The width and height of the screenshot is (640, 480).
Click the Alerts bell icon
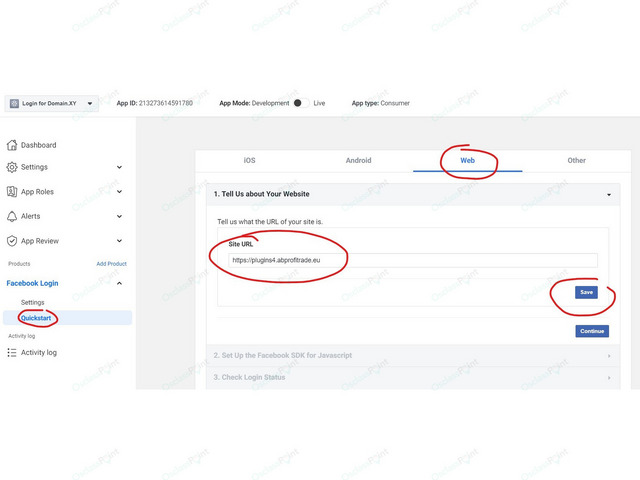pos(12,216)
